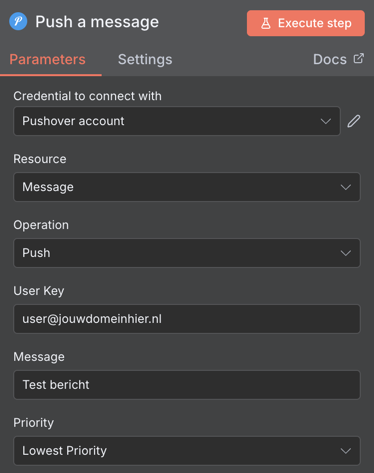Click the Pushover node logo icon
Screen dimensions: 374x473
pyautogui.click(x=18, y=21)
